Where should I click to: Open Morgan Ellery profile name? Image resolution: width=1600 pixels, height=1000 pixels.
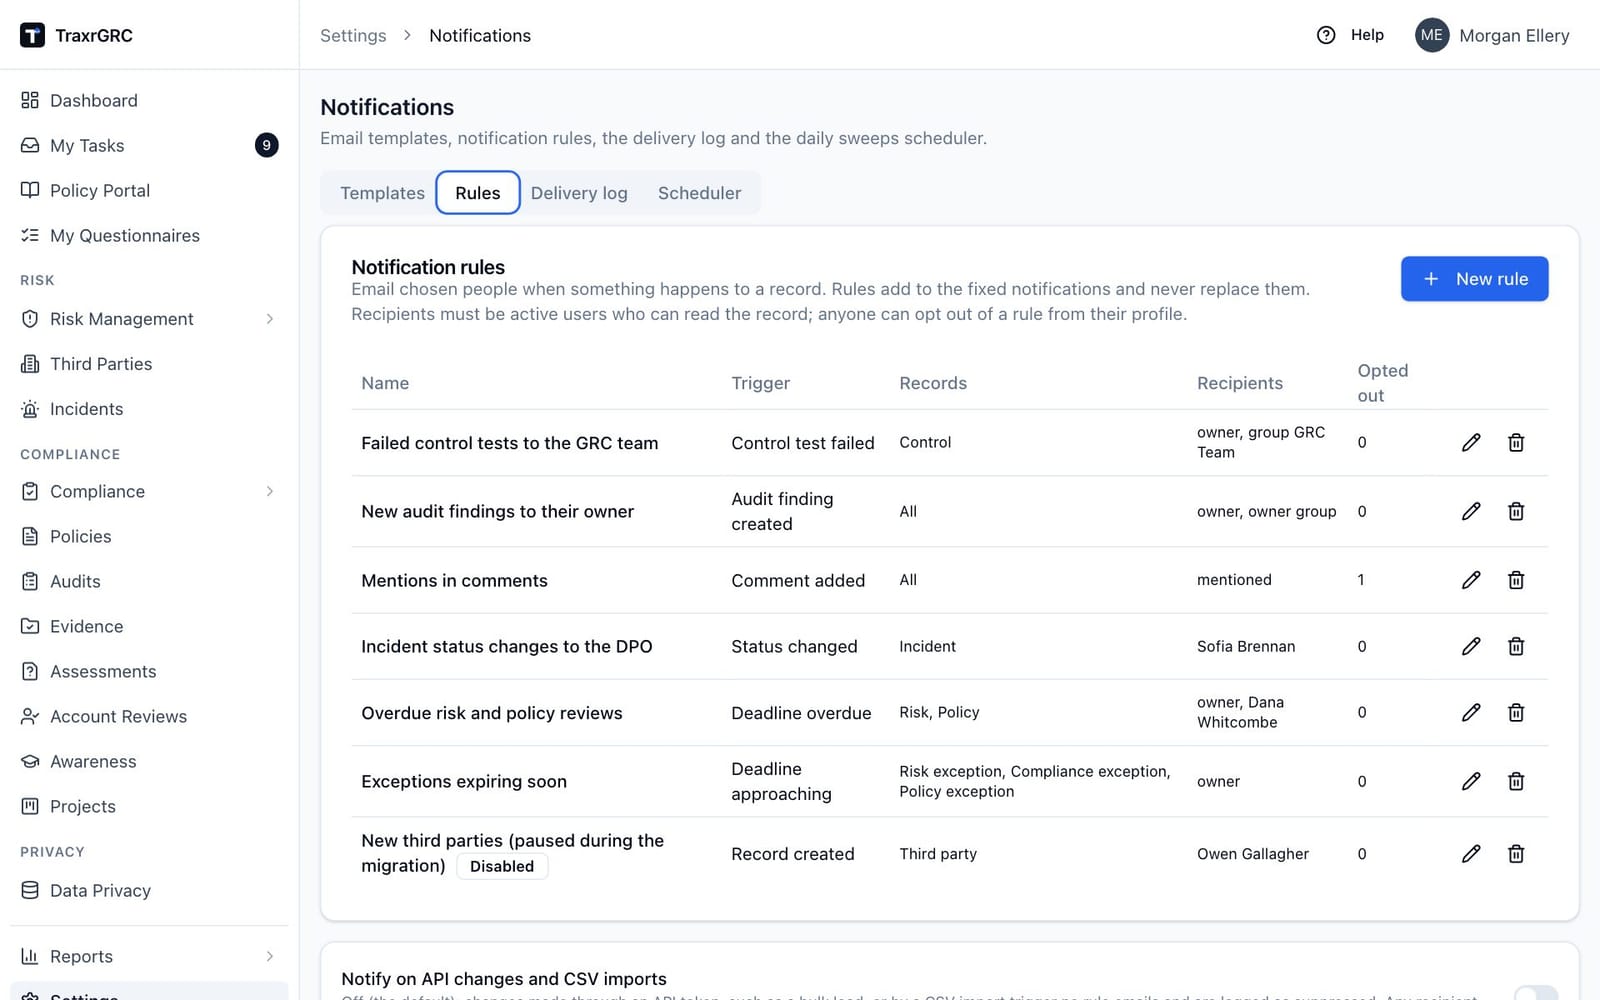(1514, 35)
